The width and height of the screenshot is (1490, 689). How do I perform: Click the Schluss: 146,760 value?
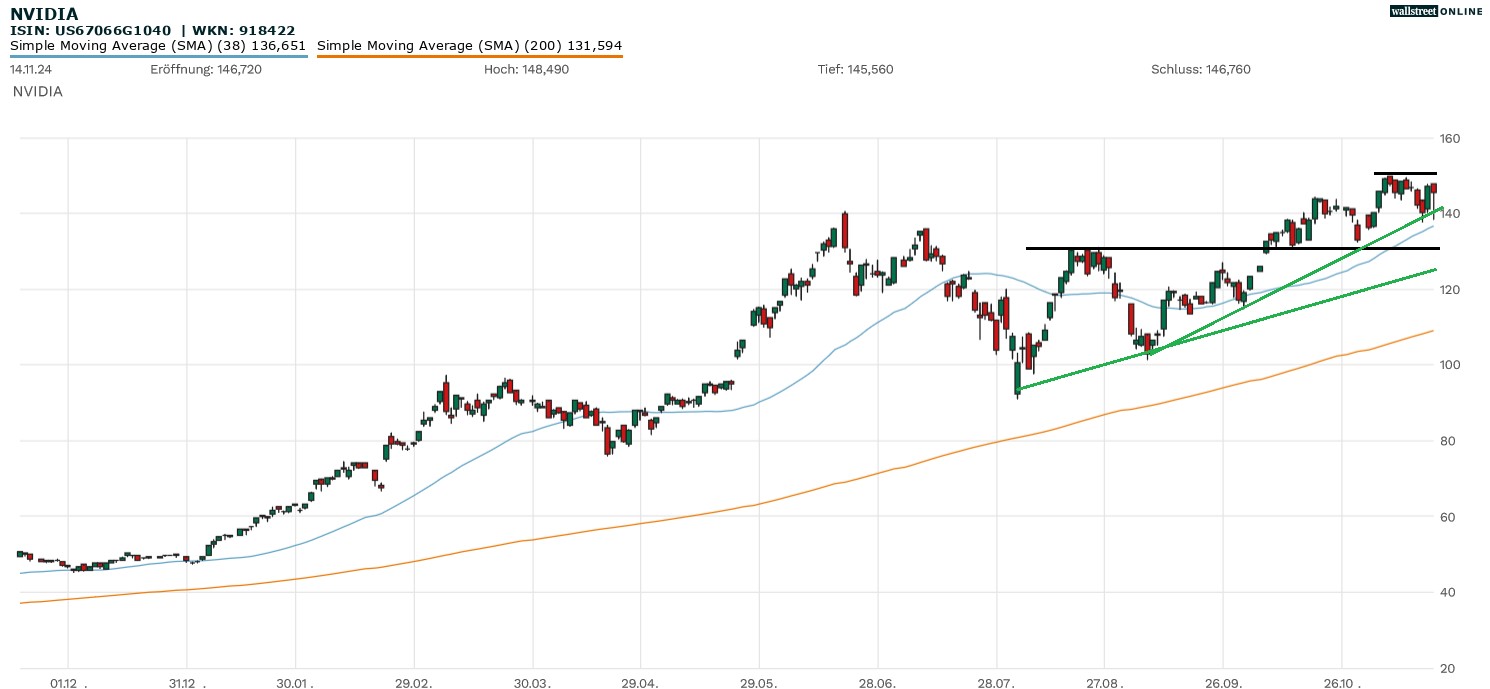1201,70
